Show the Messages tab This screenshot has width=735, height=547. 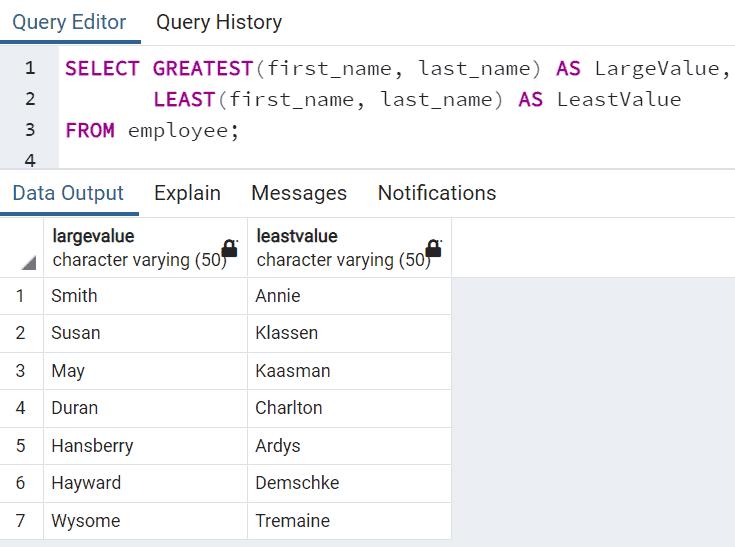[x=299, y=193]
